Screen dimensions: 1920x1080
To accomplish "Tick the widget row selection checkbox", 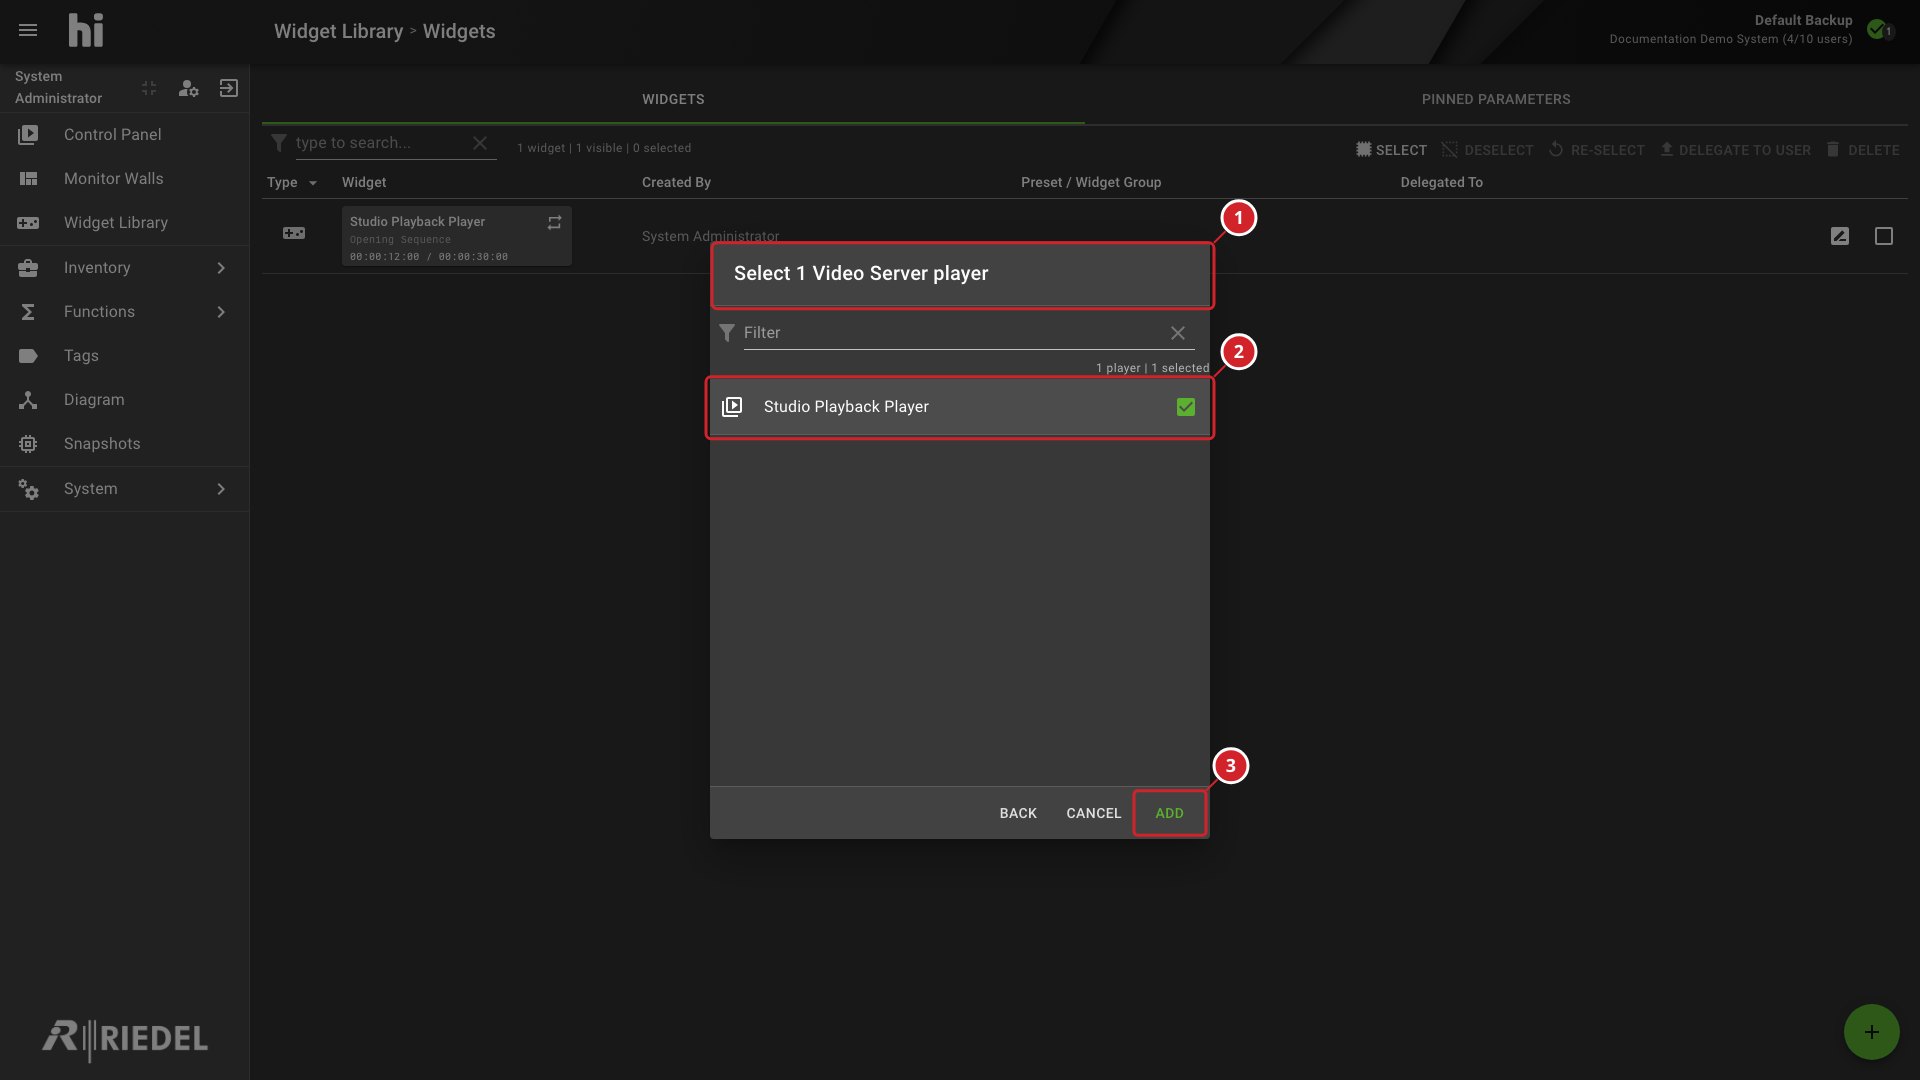I will pos(1884,236).
